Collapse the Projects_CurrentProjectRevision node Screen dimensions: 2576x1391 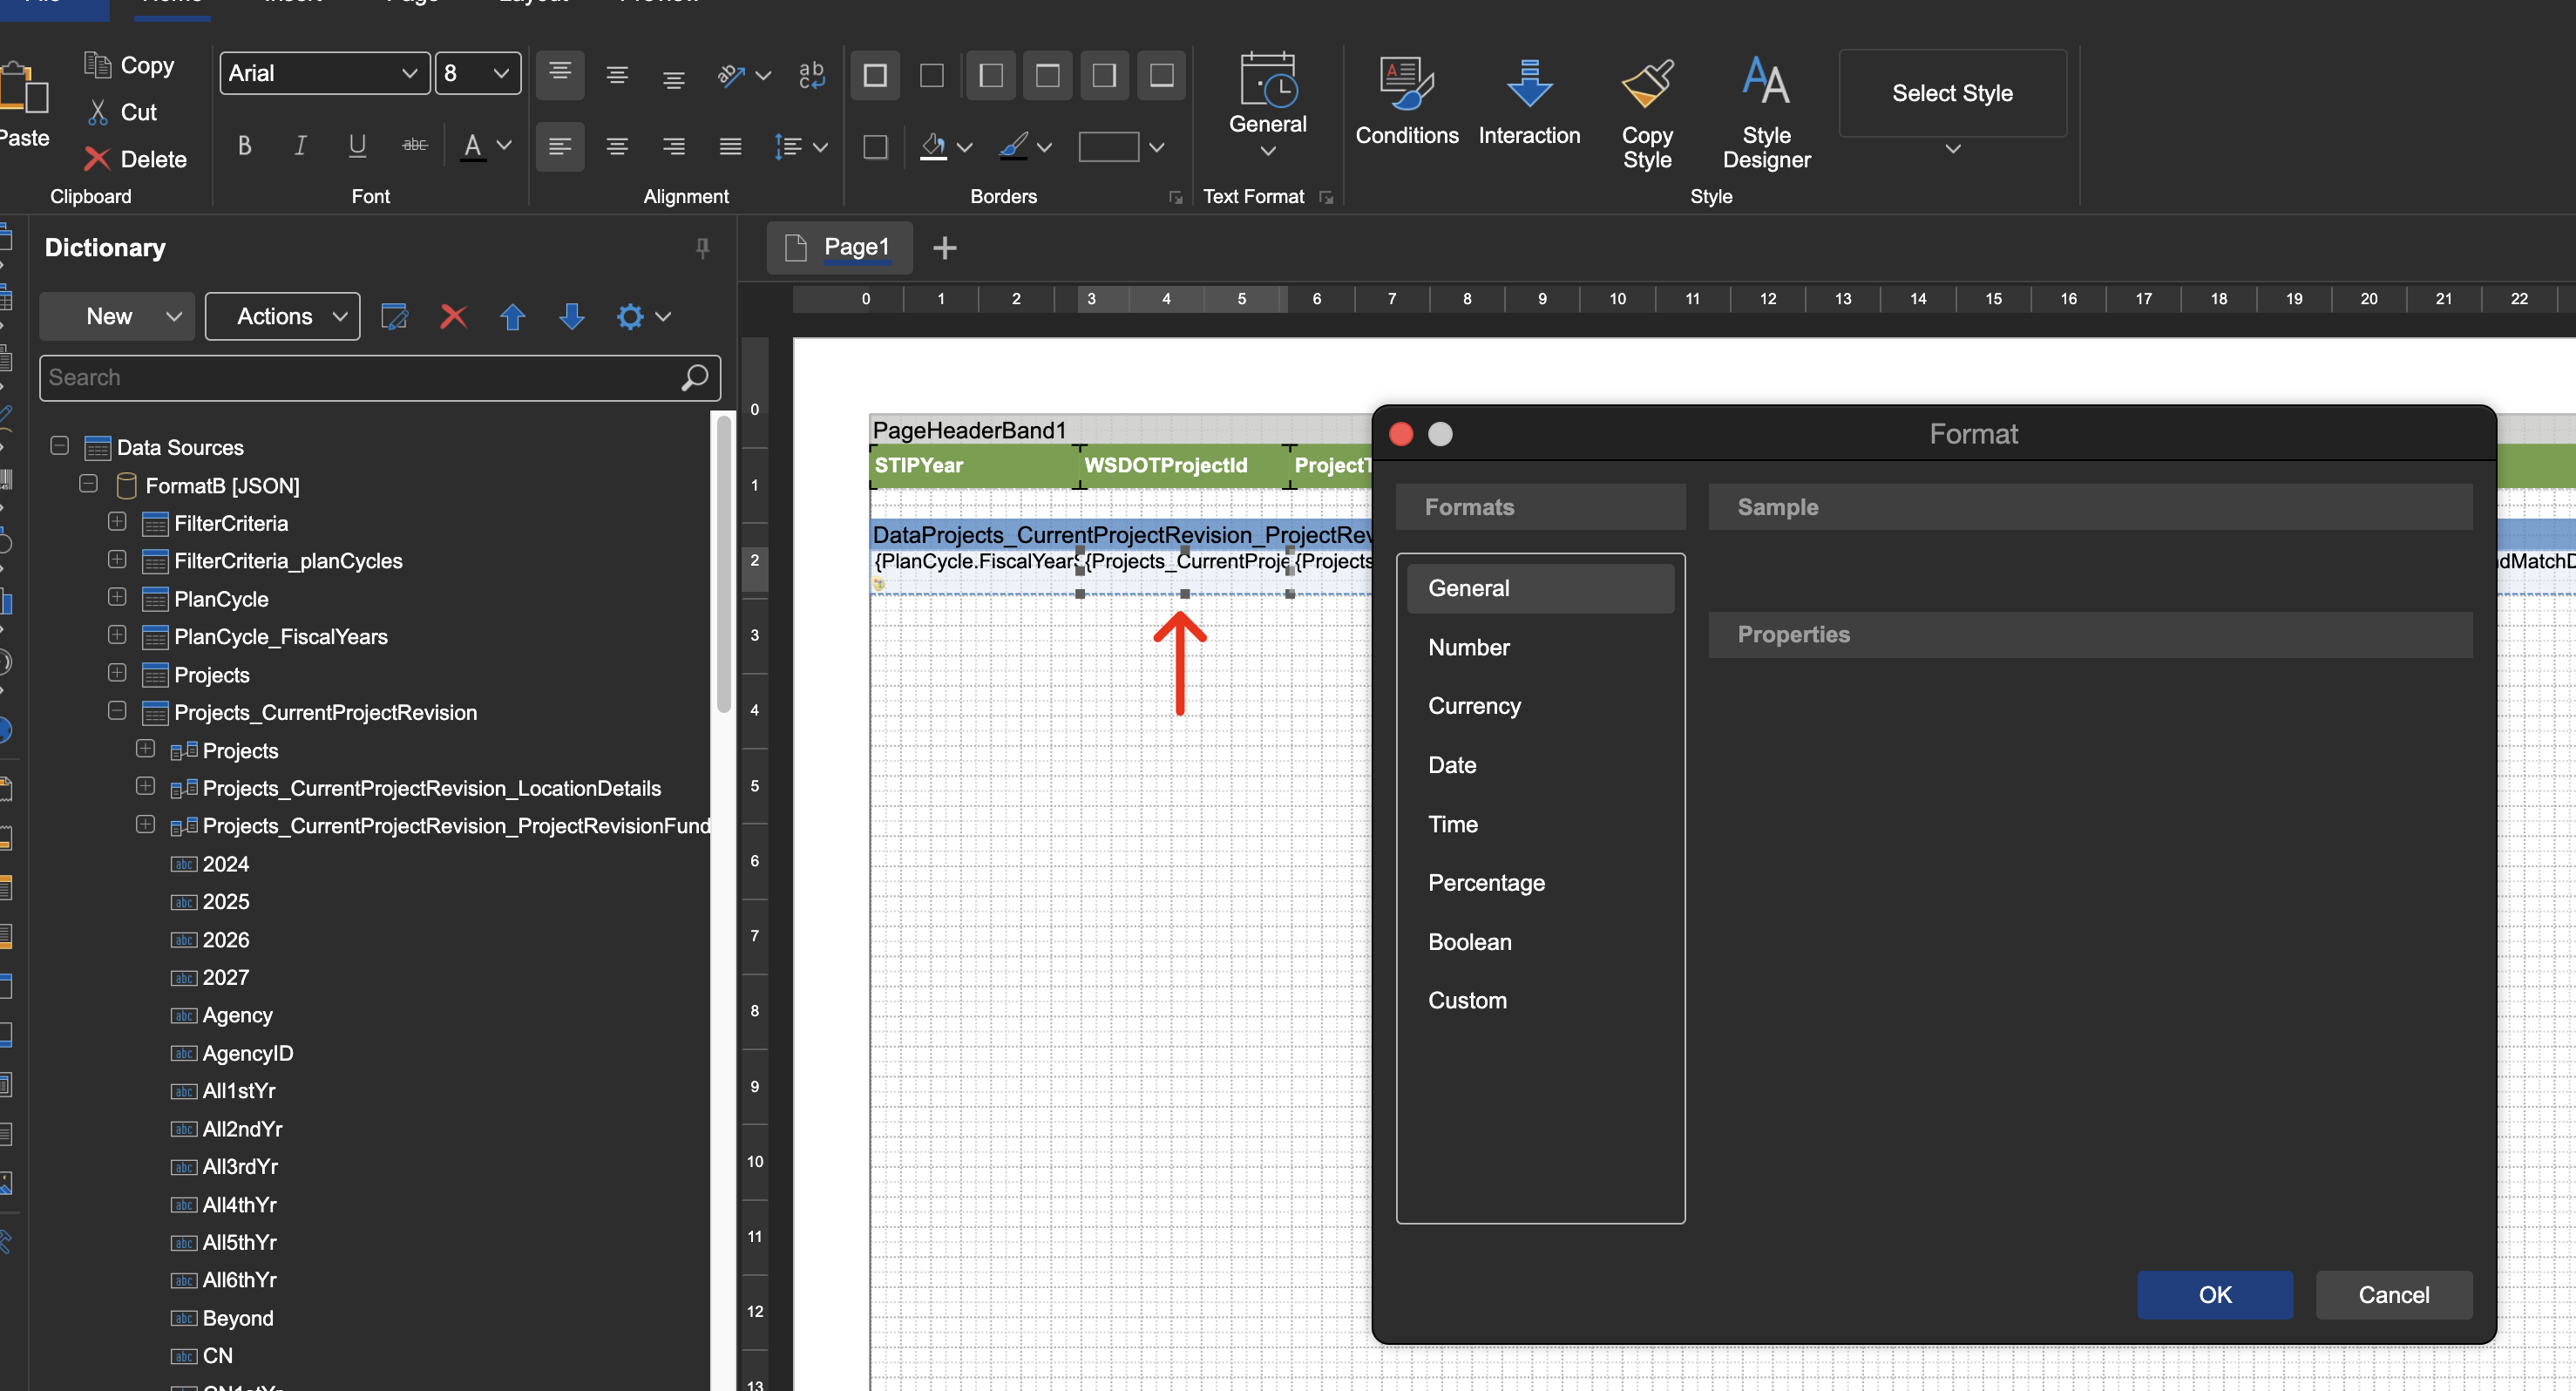(x=117, y=710)
